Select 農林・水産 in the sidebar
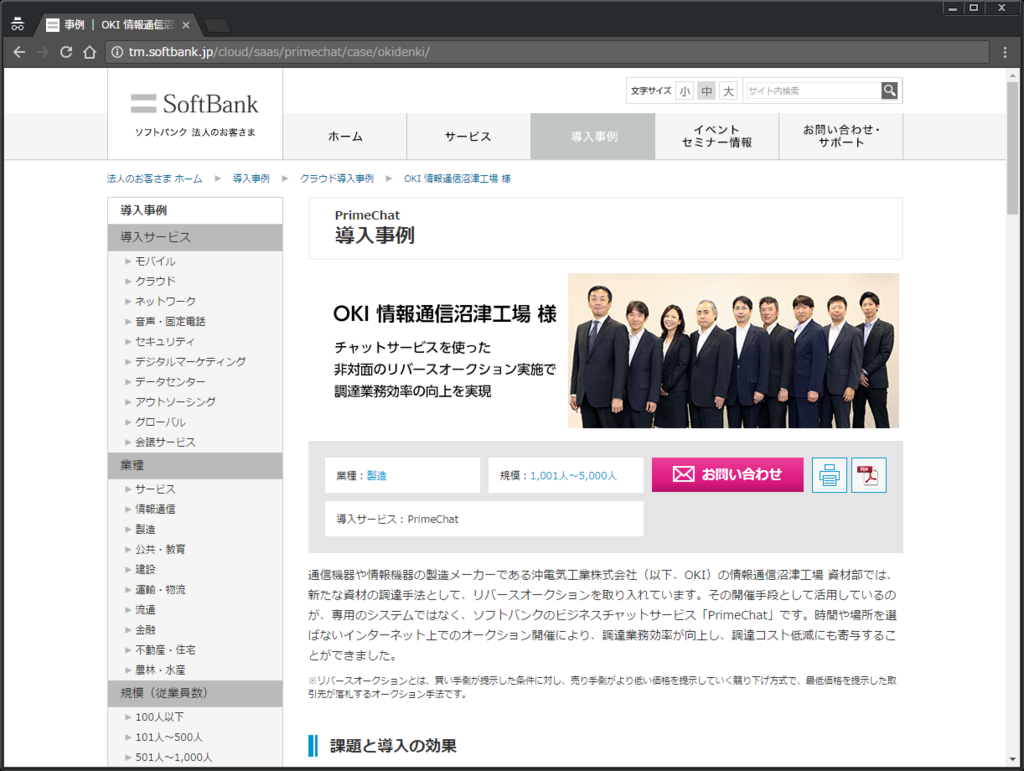 [161, 670]
